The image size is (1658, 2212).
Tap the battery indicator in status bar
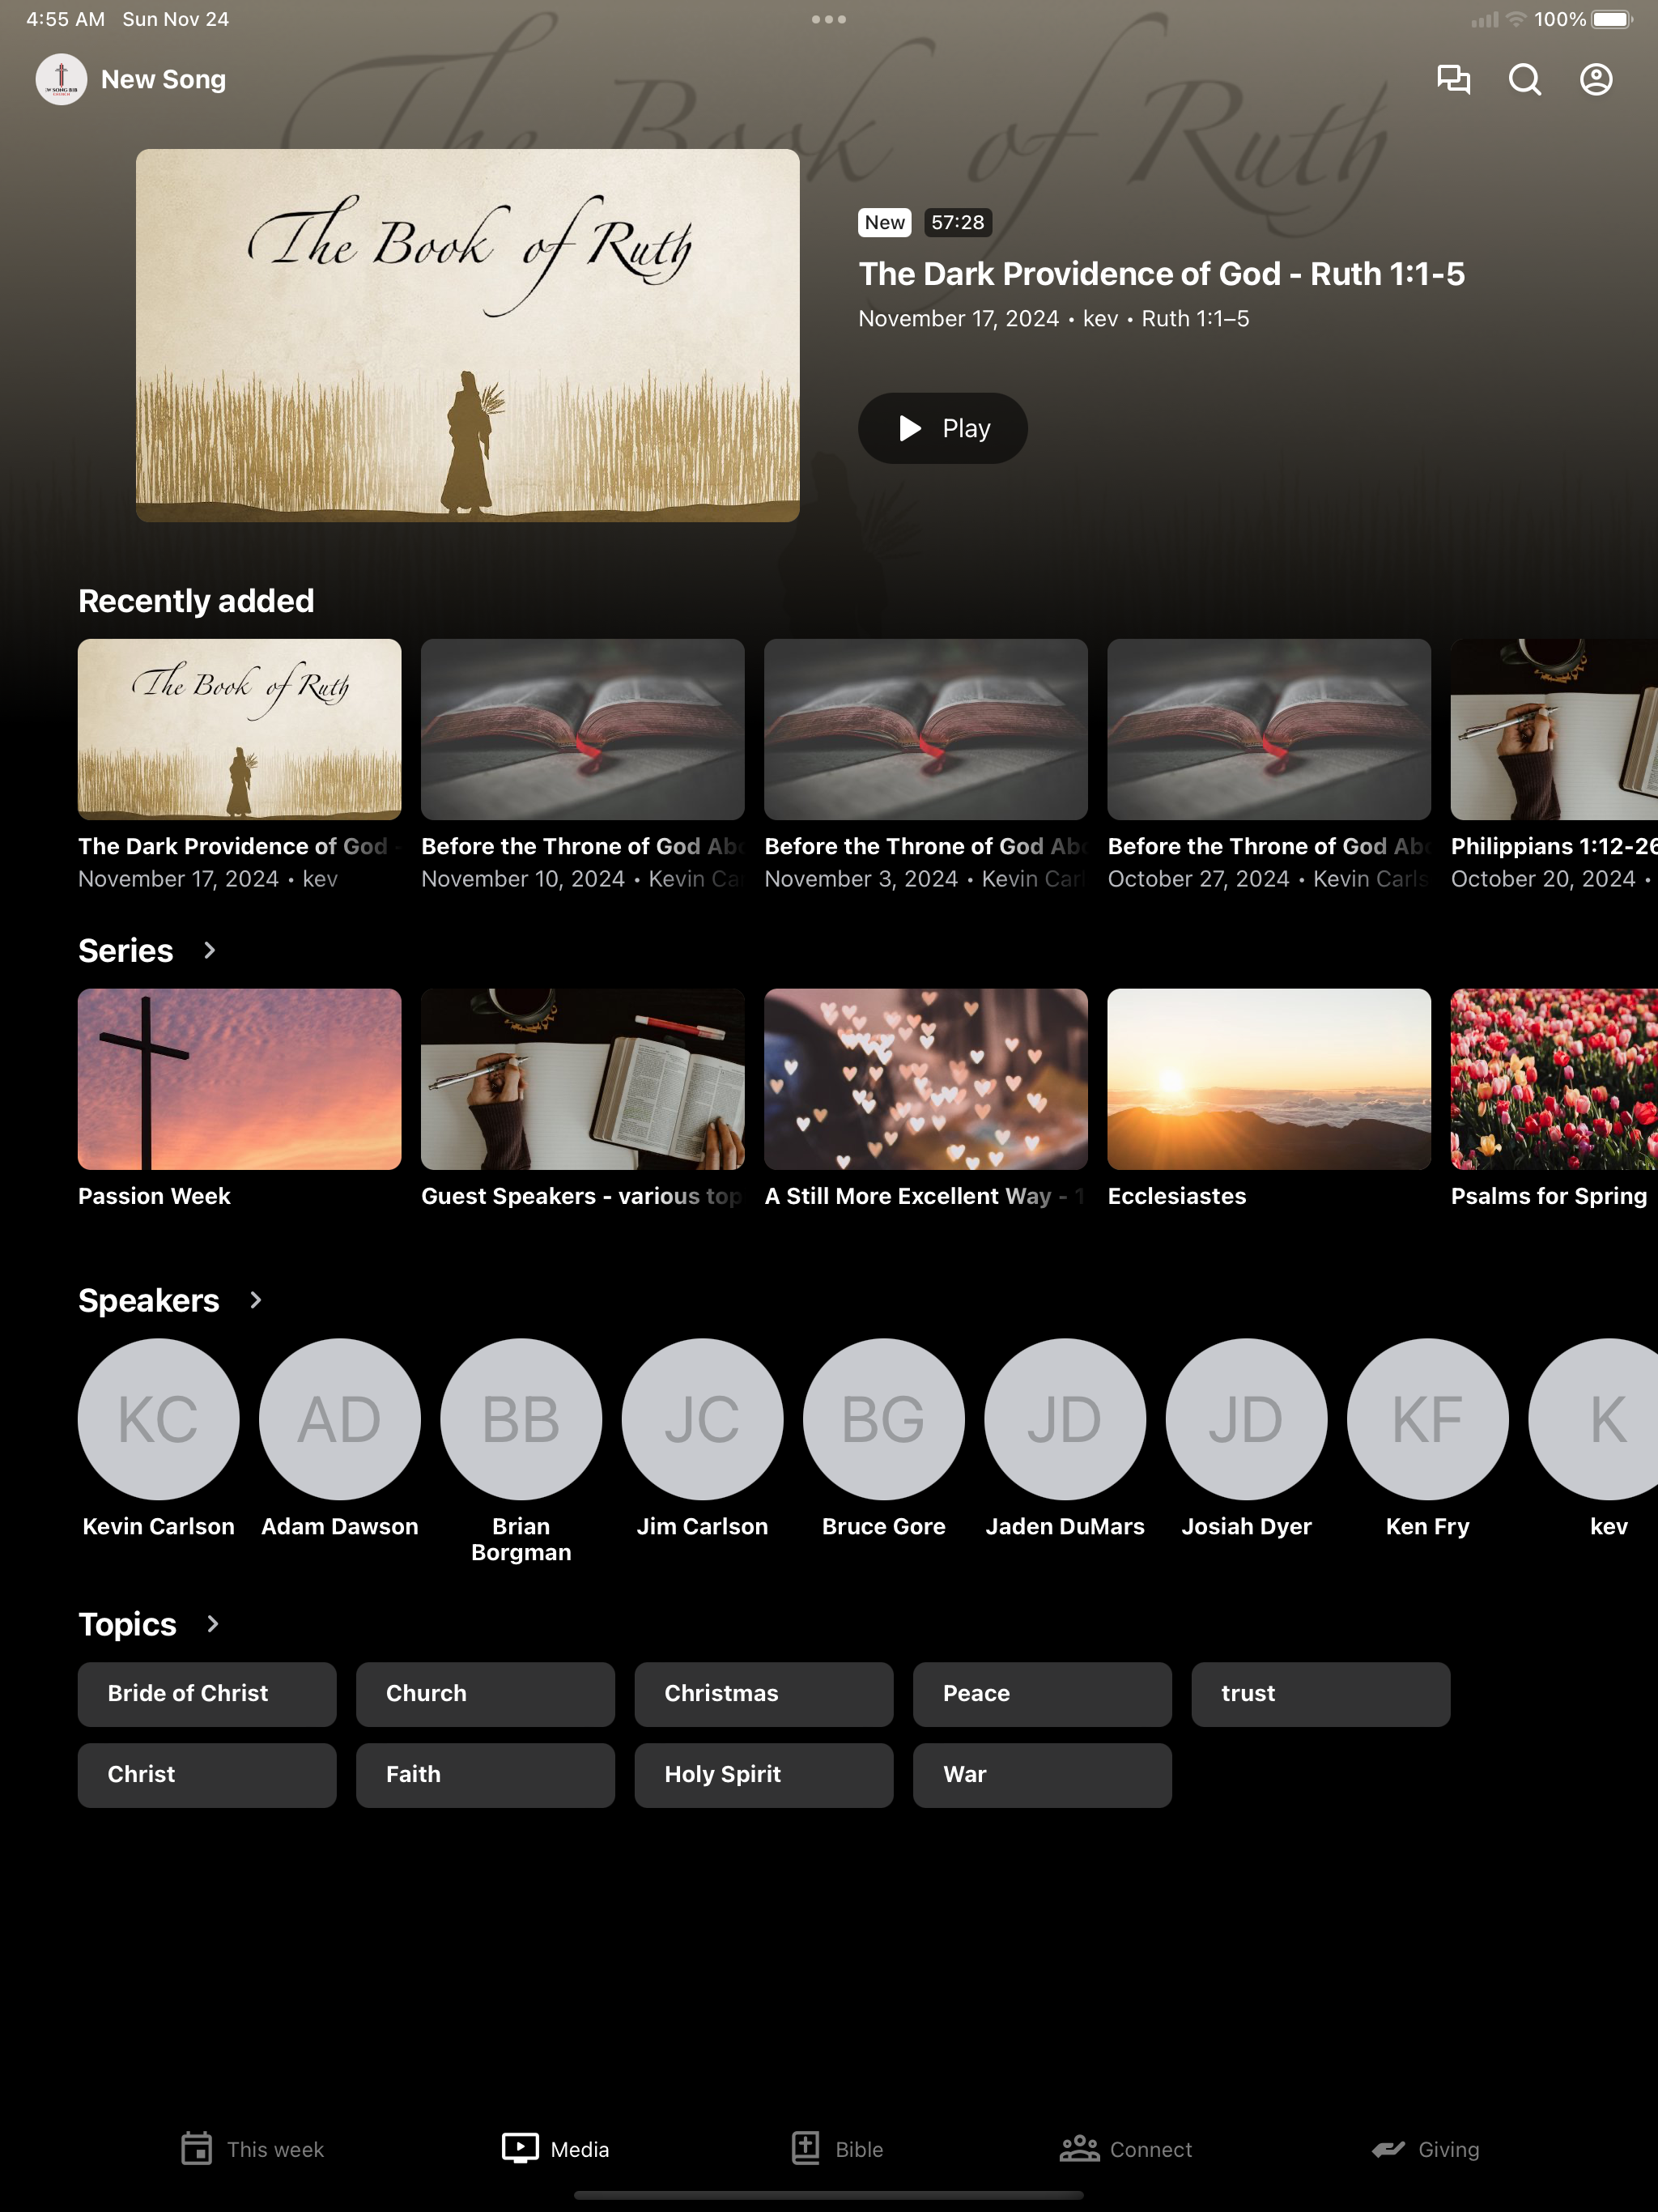[x=1611, y=19]
